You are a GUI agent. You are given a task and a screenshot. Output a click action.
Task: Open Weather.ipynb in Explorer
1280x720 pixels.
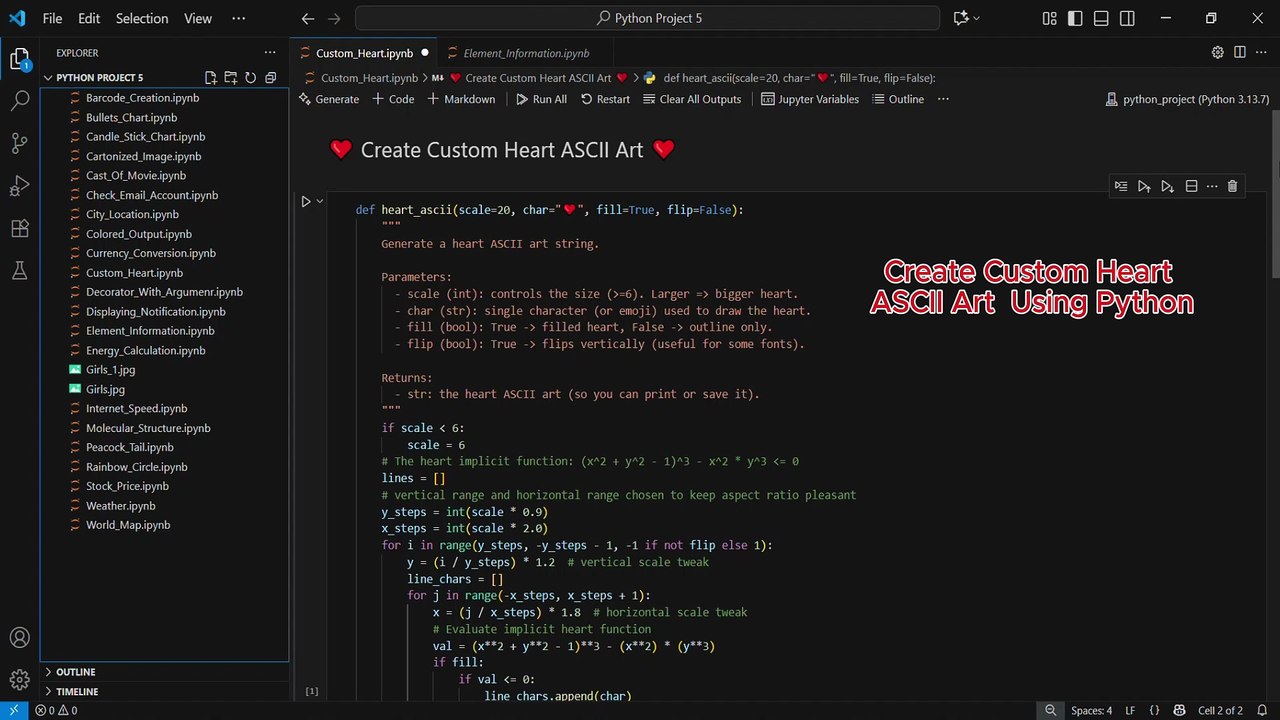(120, 505)
